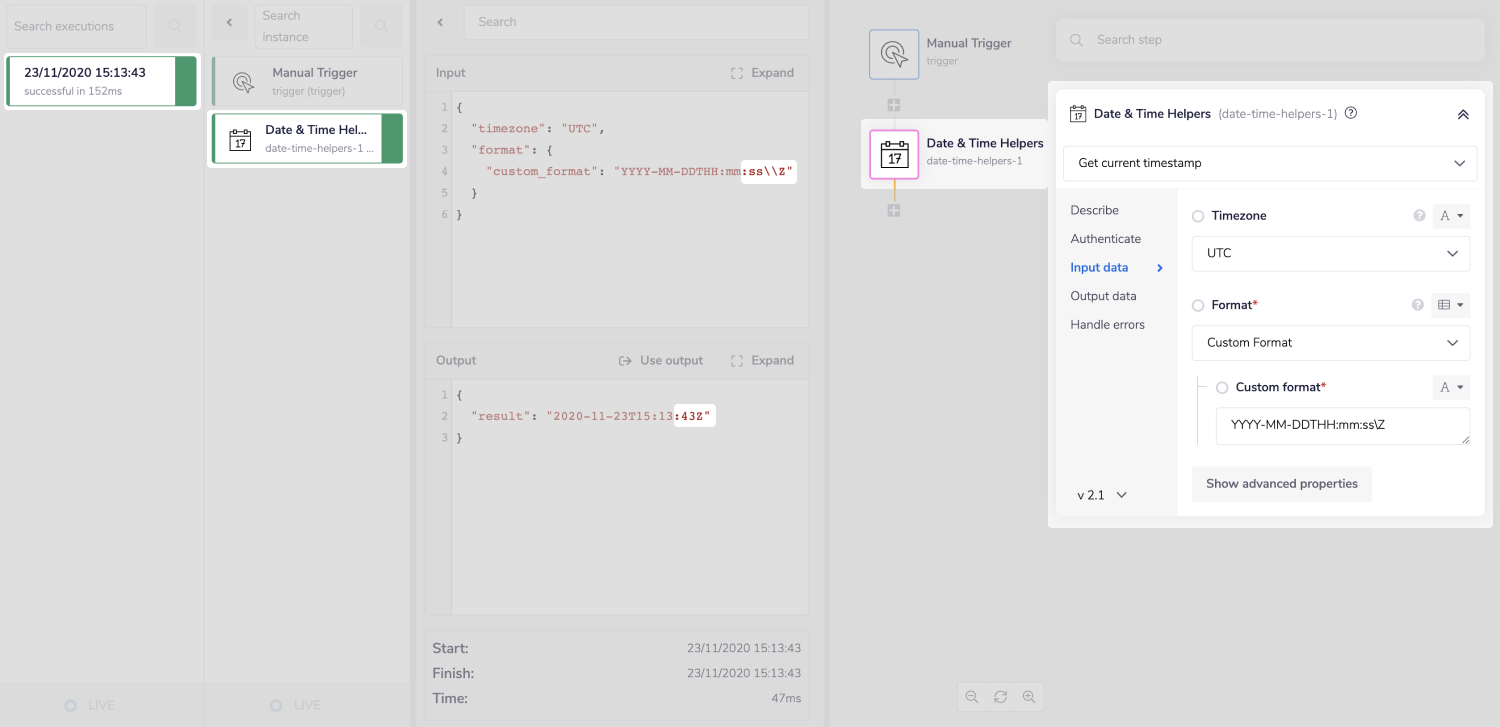This screenshot has width=1500, height=727.
Task: Switch to the Output data tab
Action: (1103, 296)
